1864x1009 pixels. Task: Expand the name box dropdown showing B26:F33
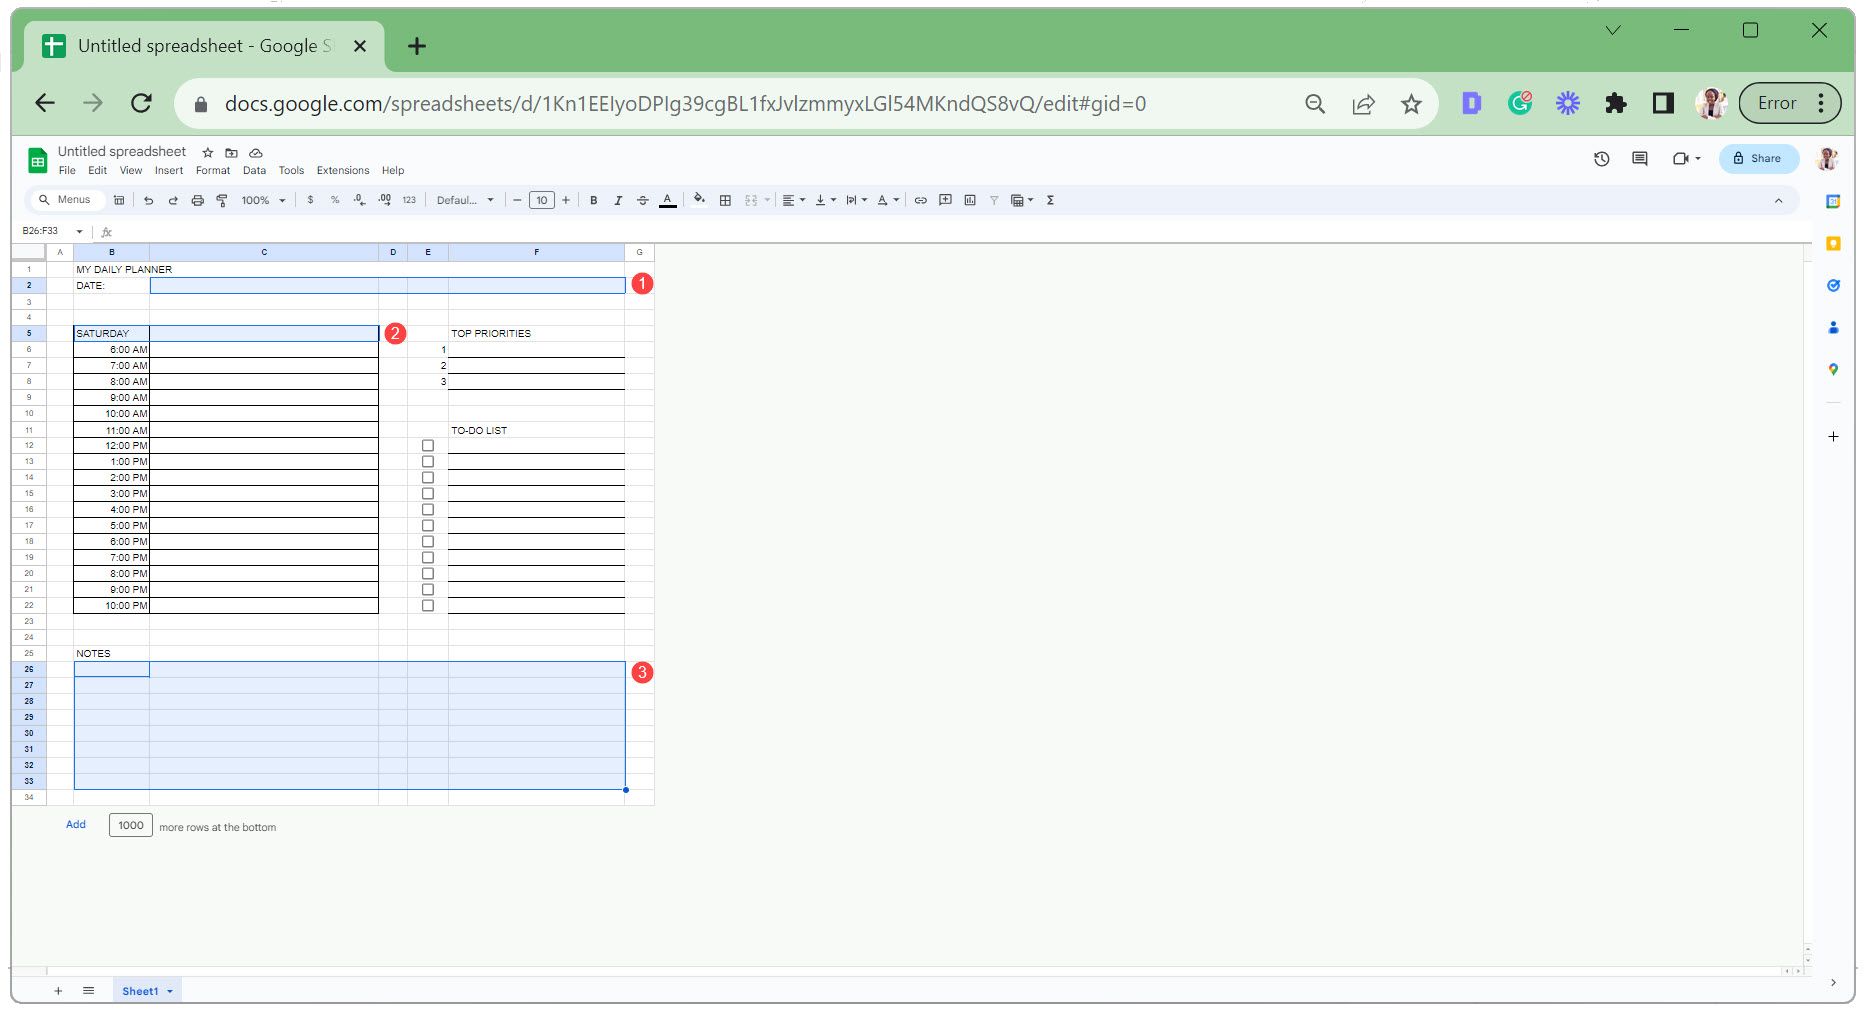pyautogui.click(x=80, y=231)
